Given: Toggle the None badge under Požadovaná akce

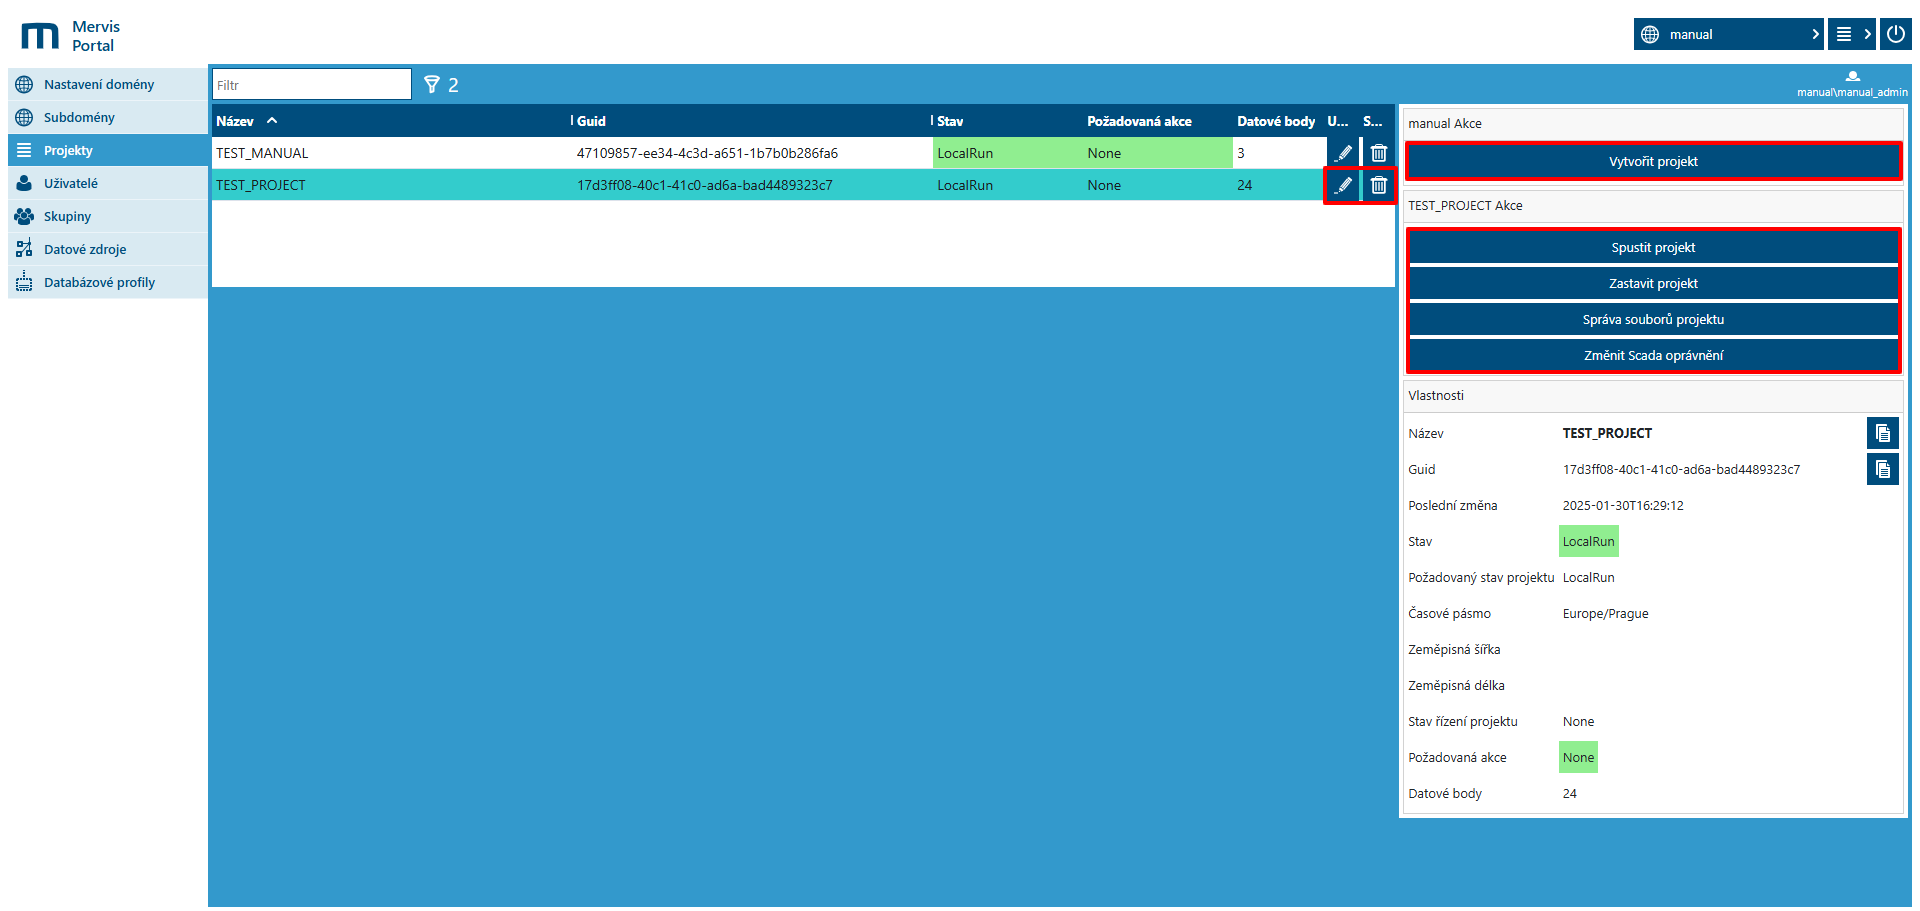Looking at the screenshot, I should 1578,757.
